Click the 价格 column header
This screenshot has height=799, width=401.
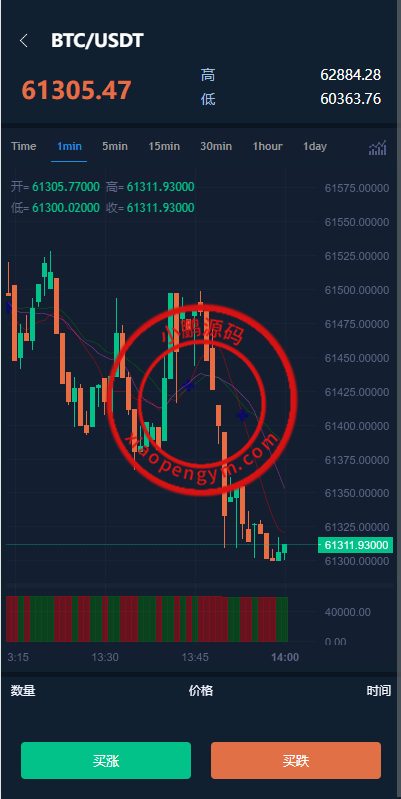[201, 690]
